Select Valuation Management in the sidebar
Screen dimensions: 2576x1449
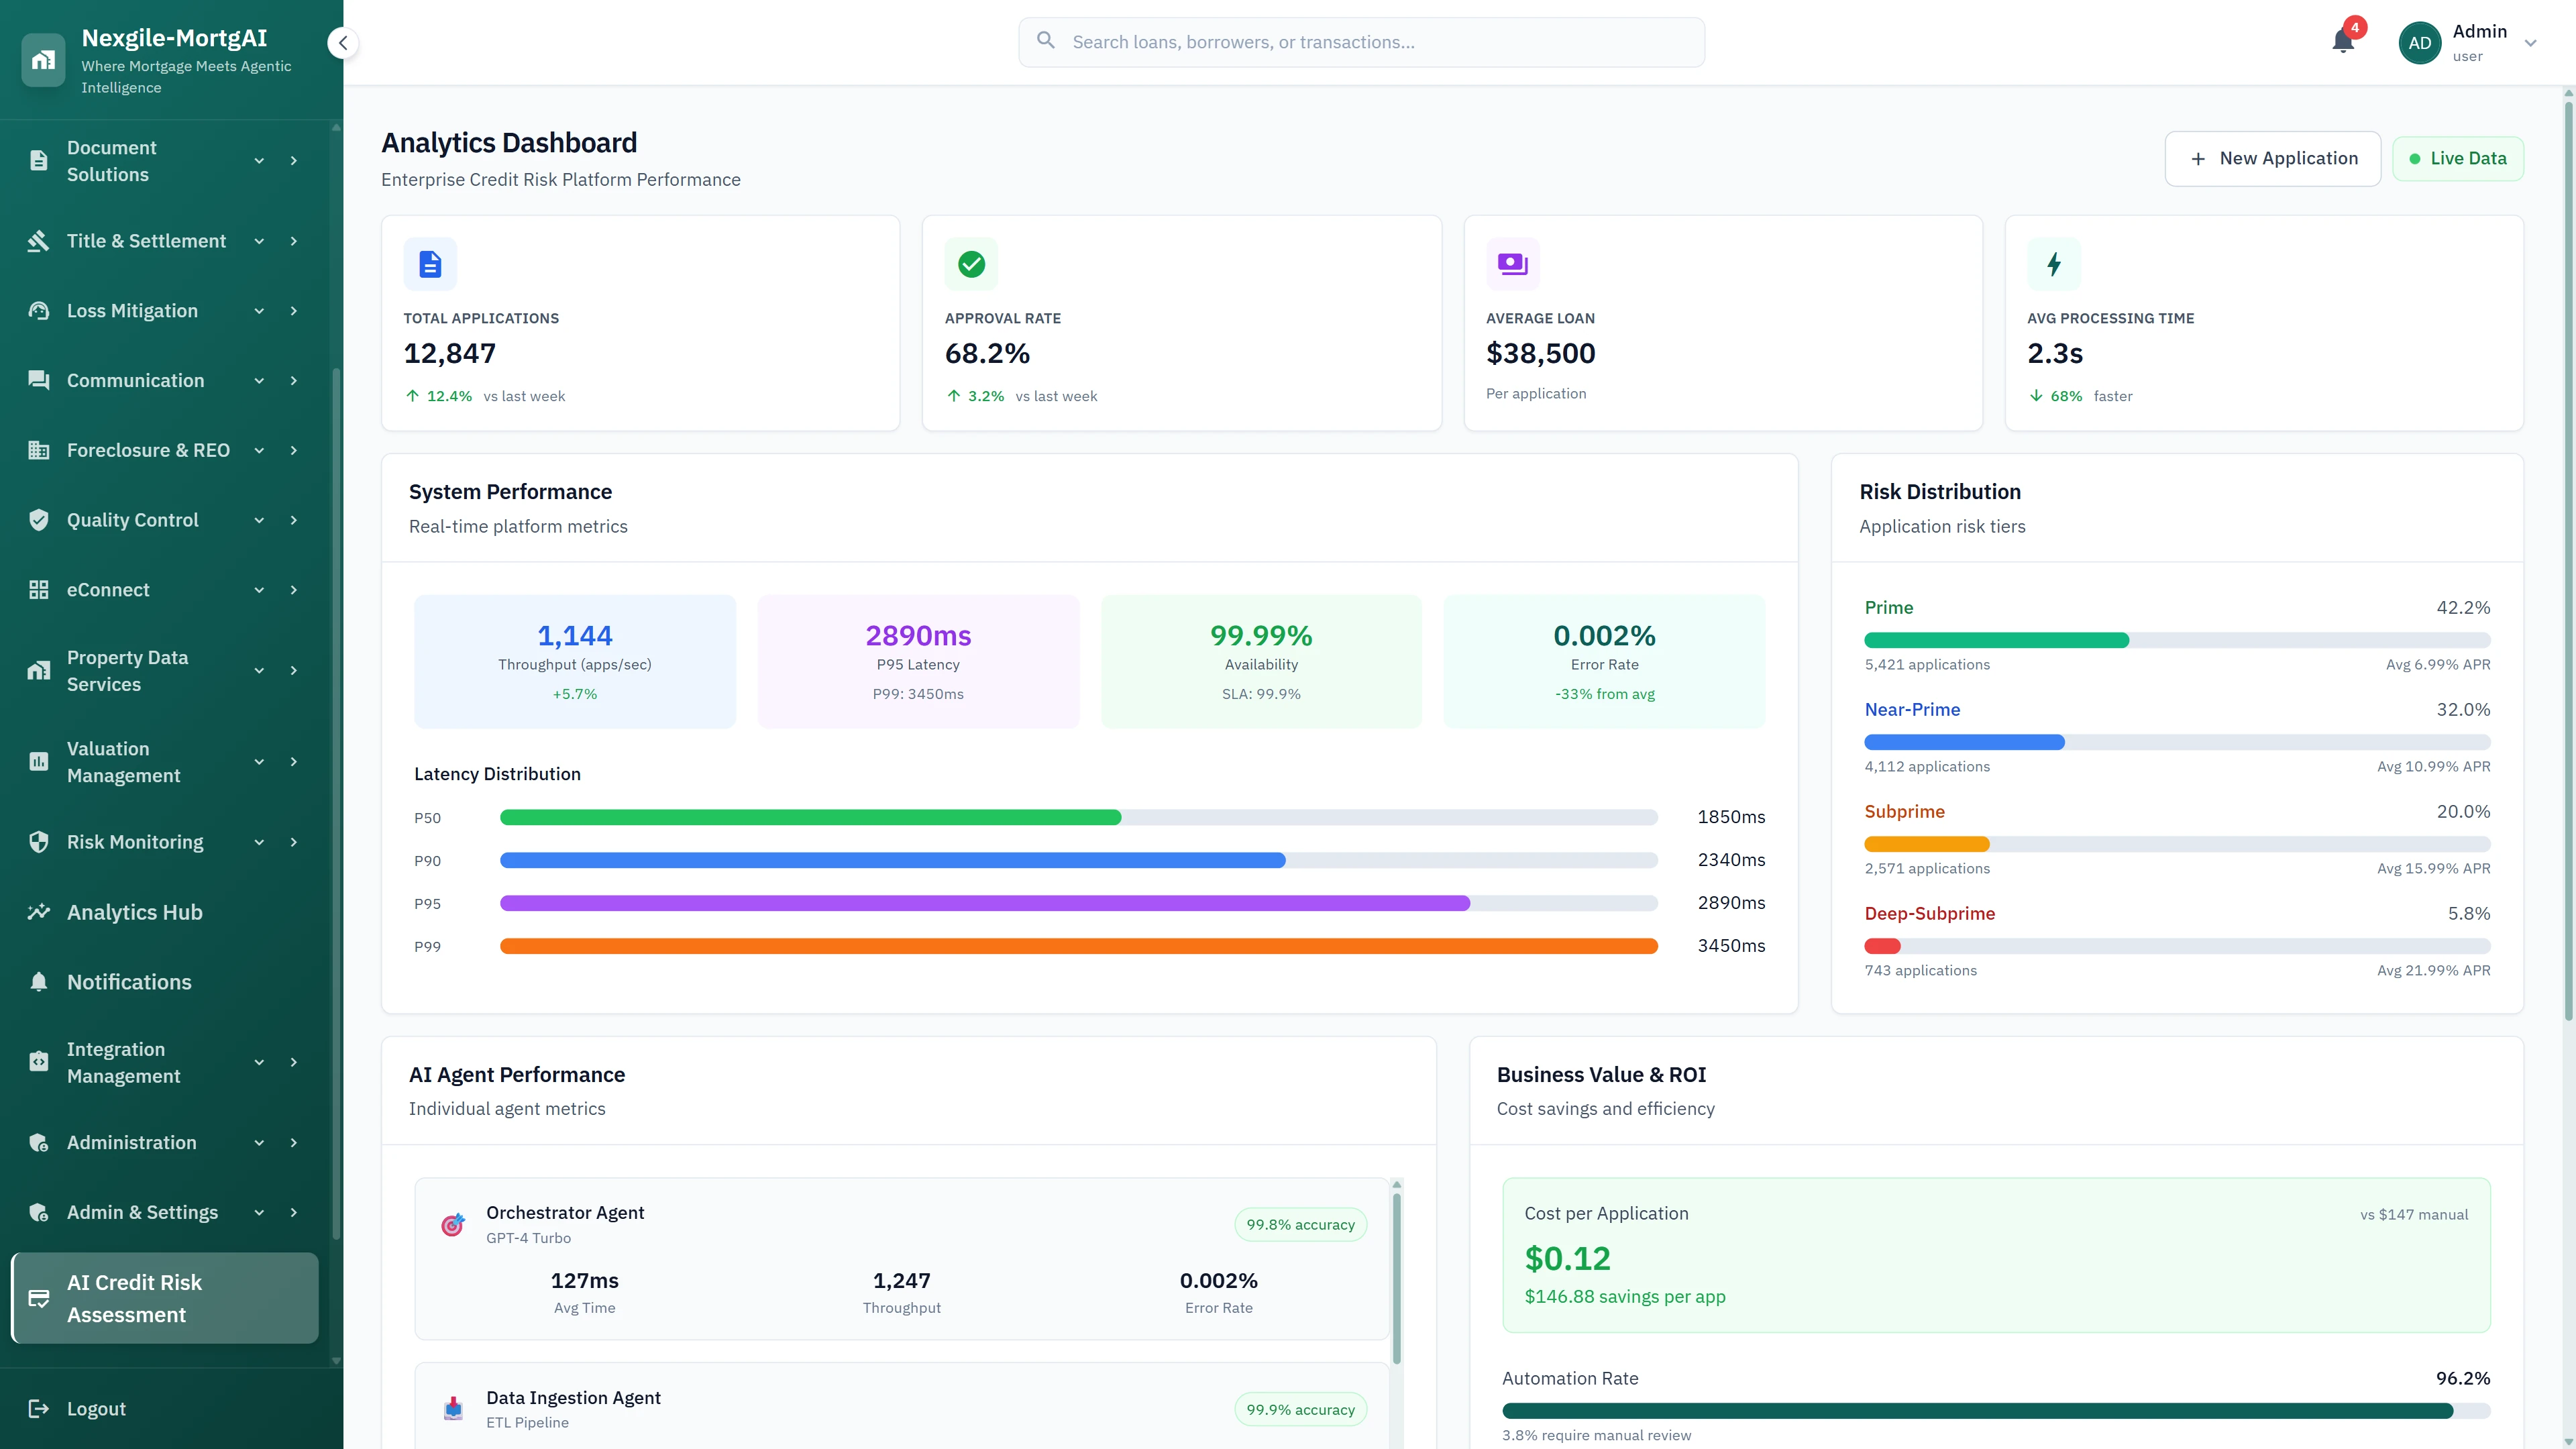(x=122, y=761)
